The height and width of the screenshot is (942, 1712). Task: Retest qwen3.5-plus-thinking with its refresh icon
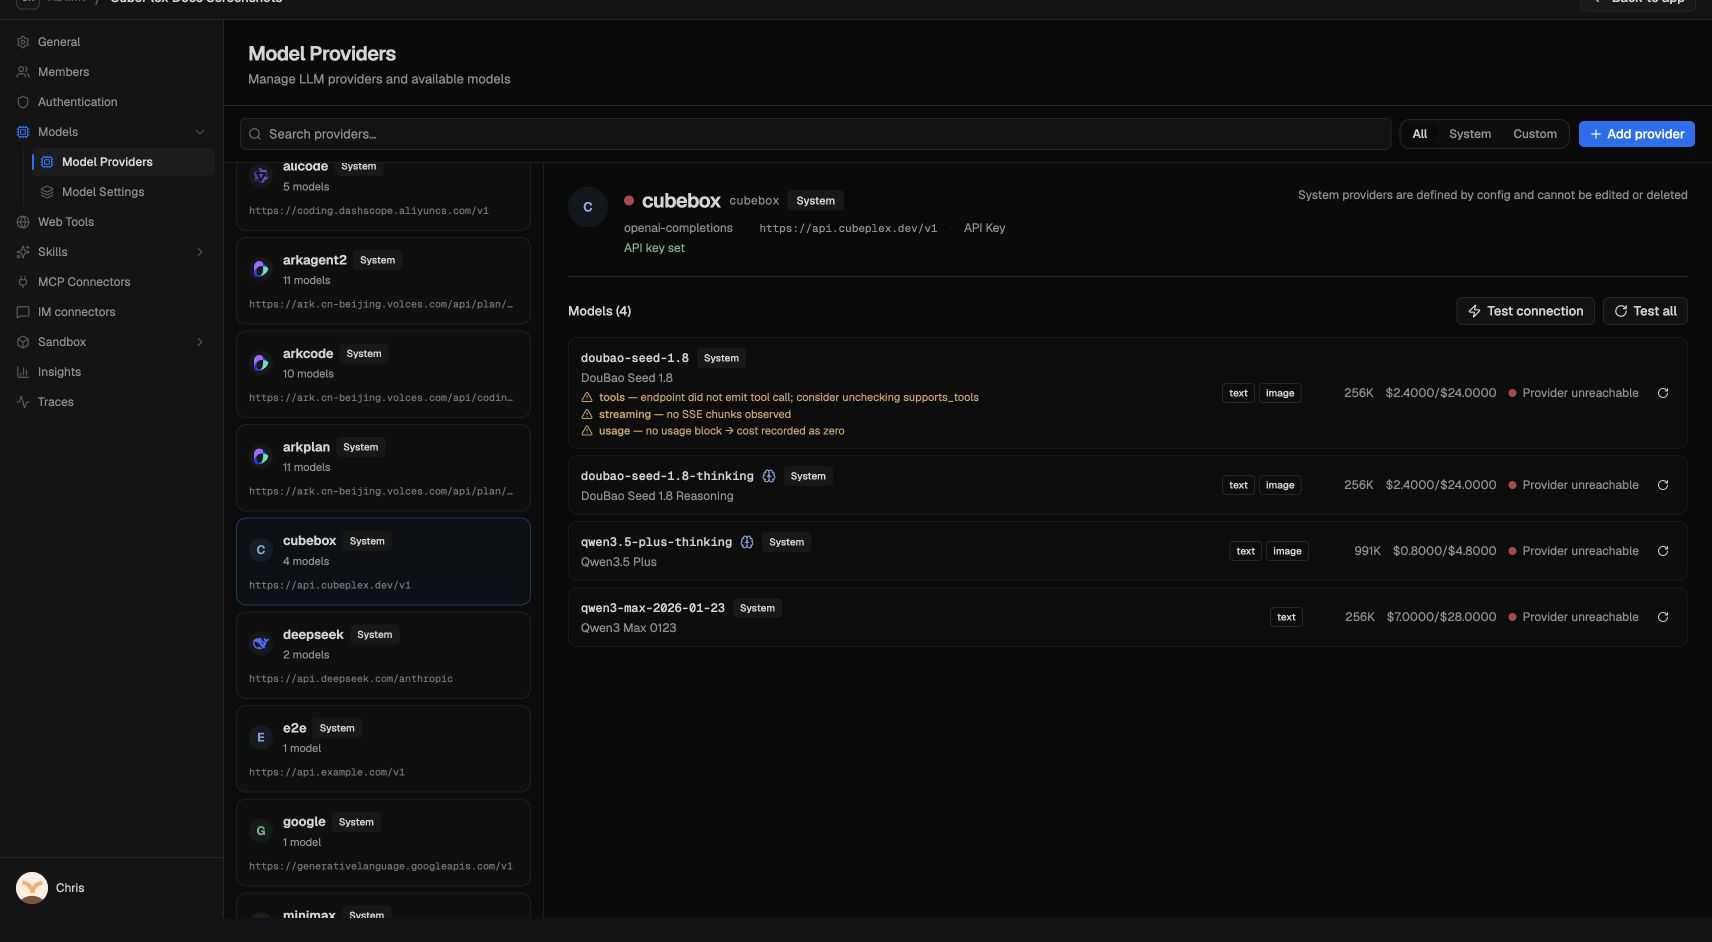1663,551
